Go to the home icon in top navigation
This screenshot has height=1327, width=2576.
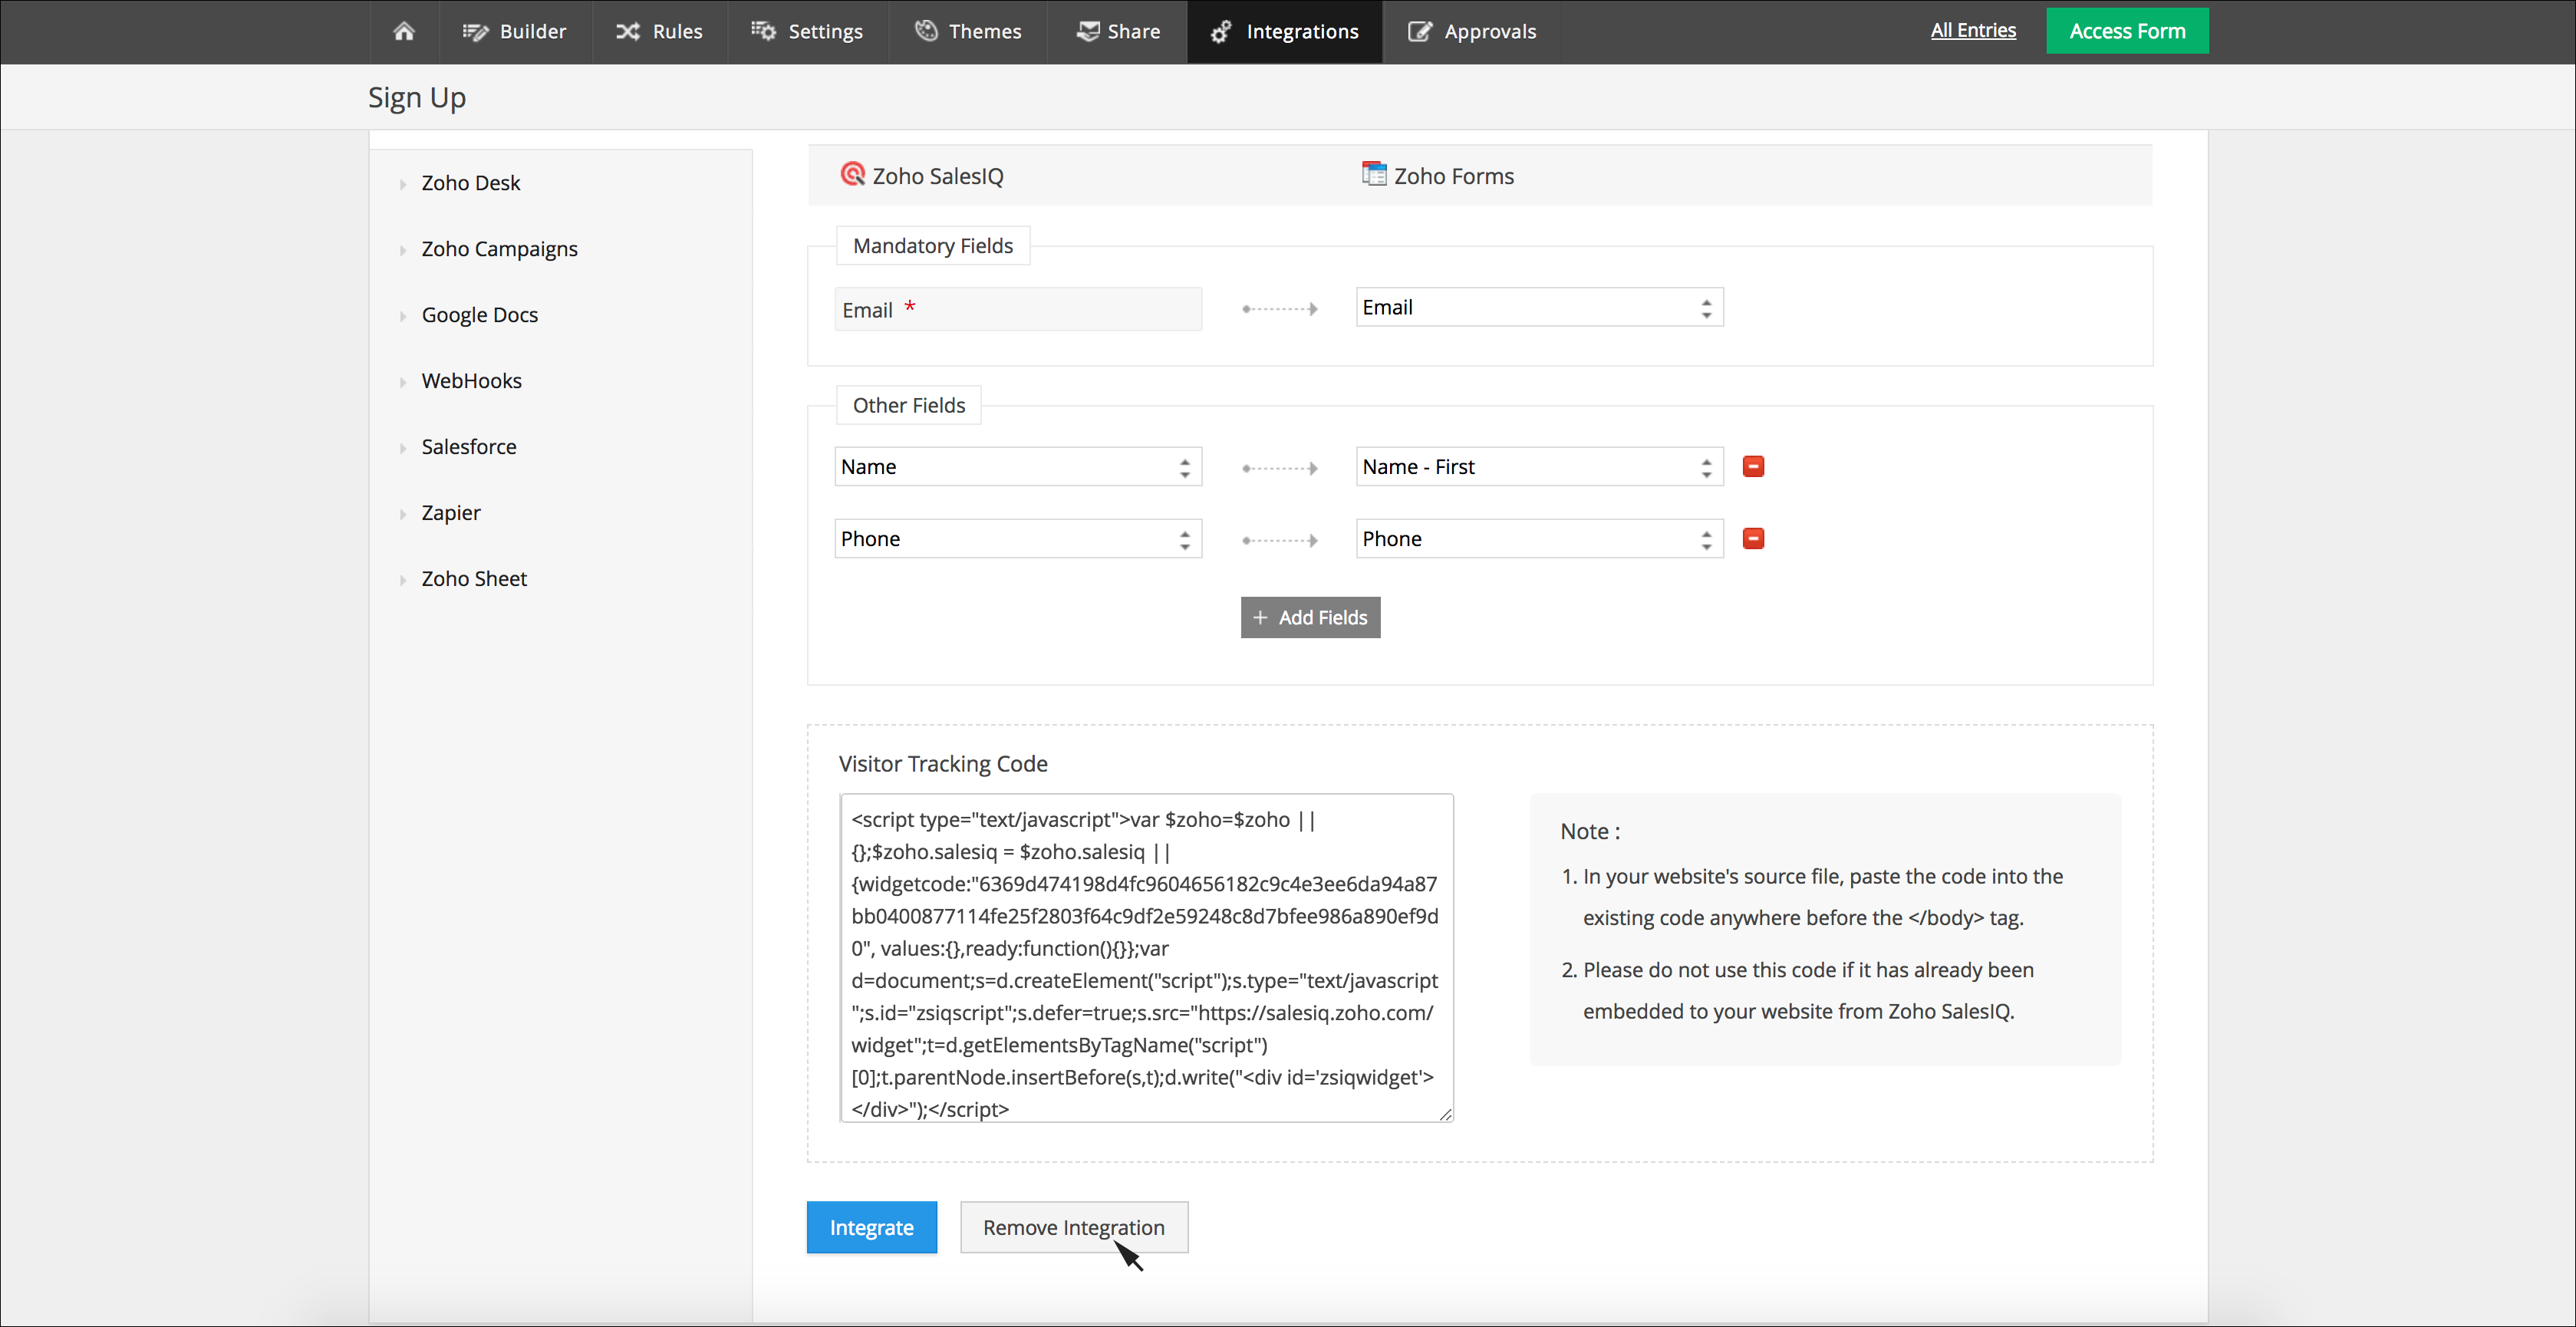[404, 31]
